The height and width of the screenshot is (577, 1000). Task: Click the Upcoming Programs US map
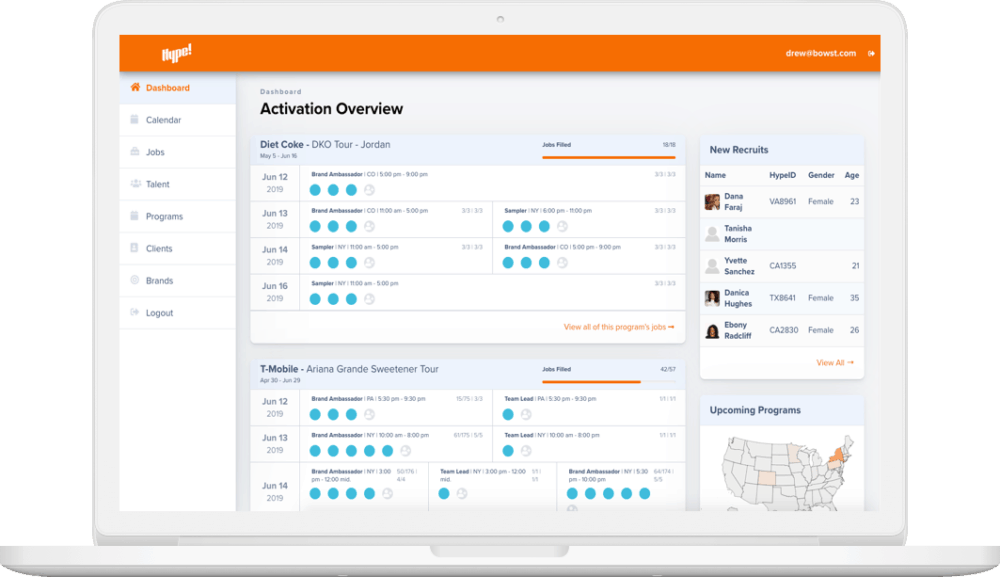tap(788, 472)
